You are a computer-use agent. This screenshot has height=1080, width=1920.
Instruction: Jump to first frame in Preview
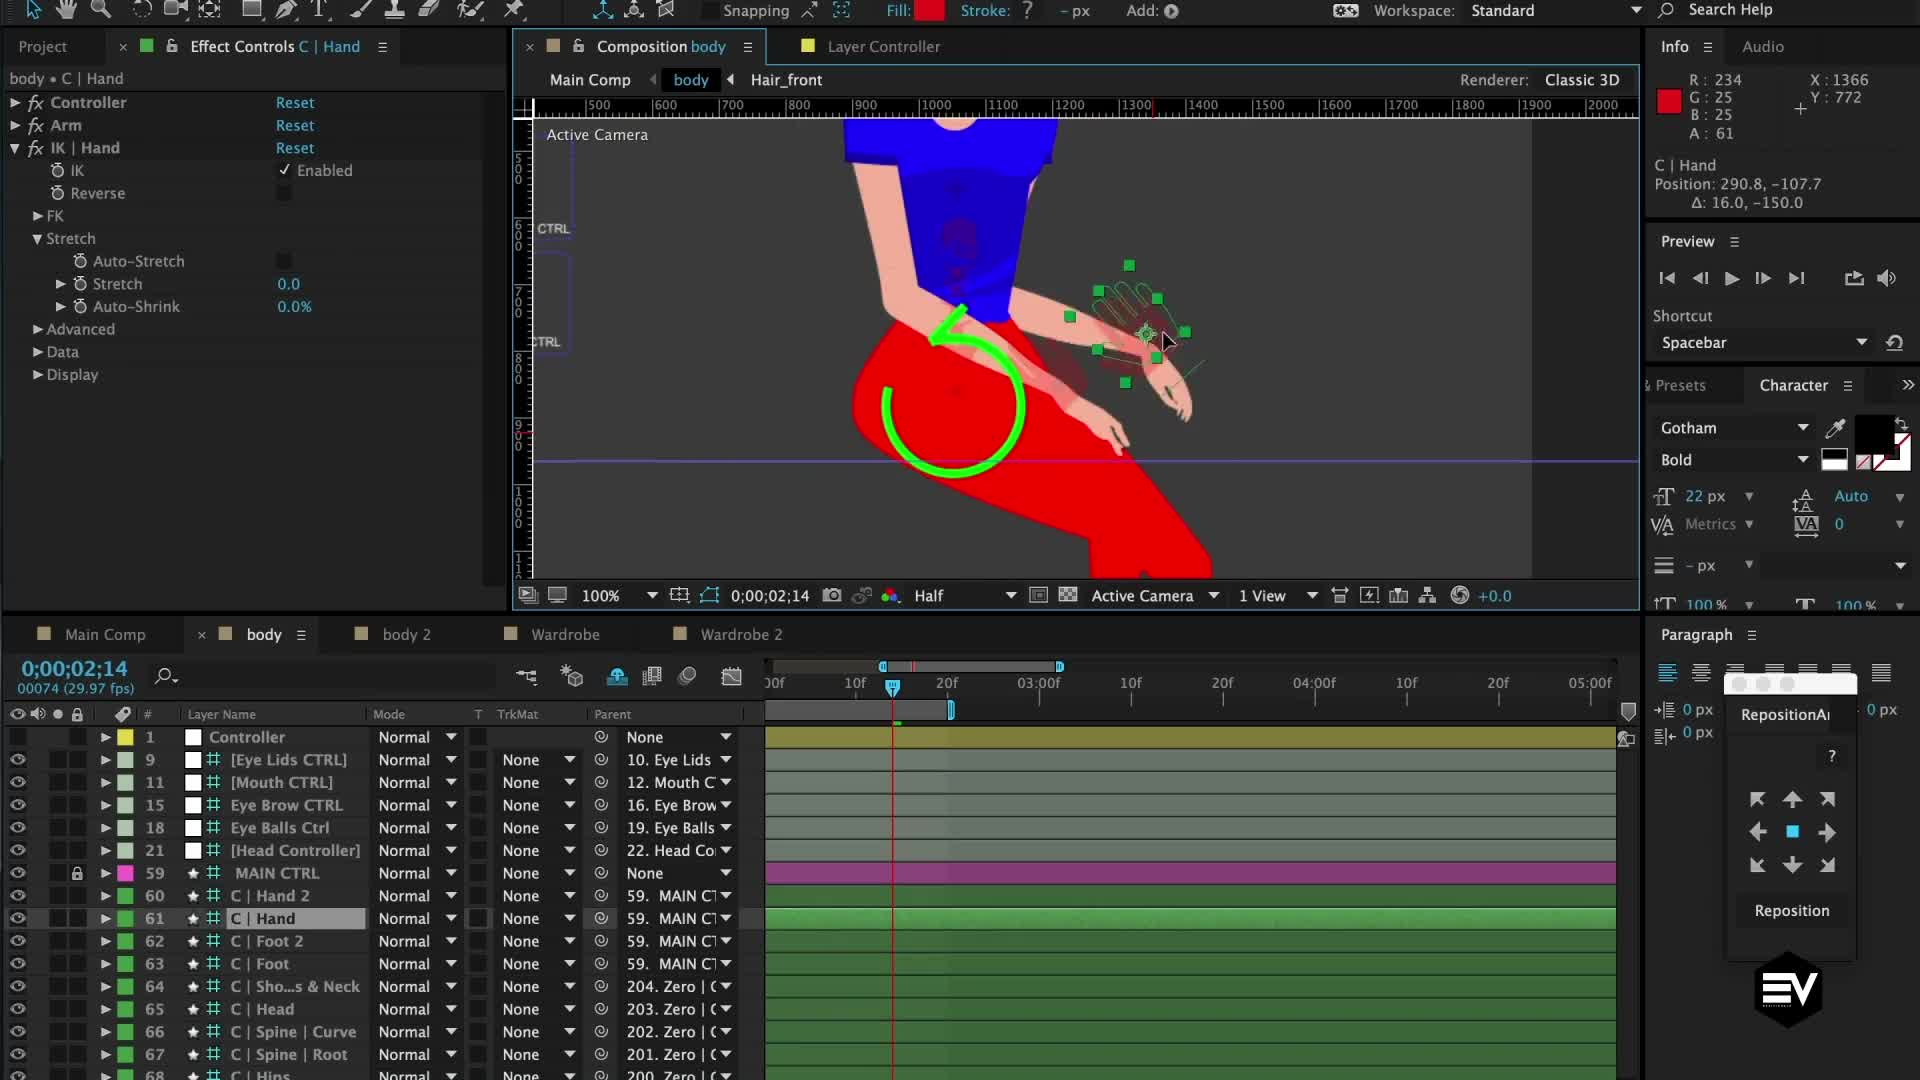[x=1666, y=278]
